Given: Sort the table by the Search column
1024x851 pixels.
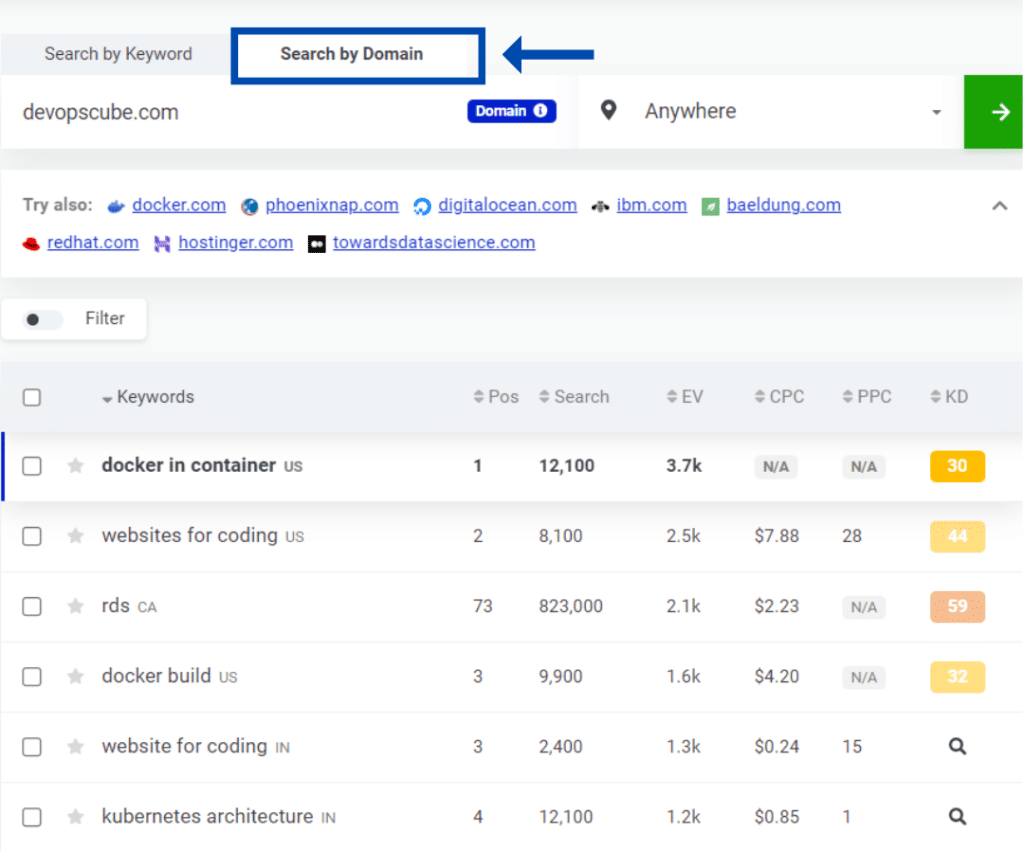Looking at the screenshot, I should pos(575,396).
